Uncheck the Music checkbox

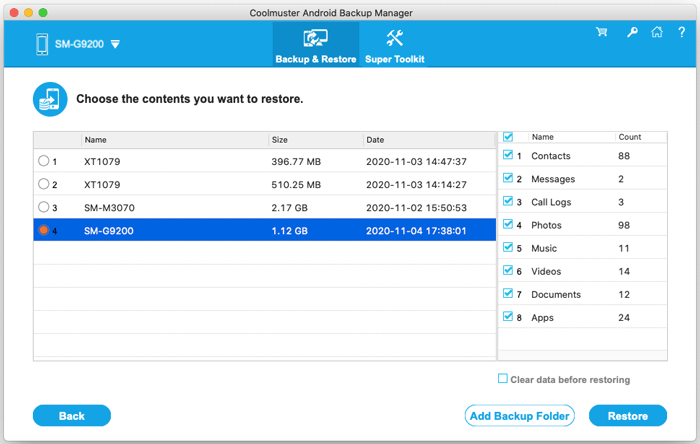pyautogui.click(x=508, y=247)
